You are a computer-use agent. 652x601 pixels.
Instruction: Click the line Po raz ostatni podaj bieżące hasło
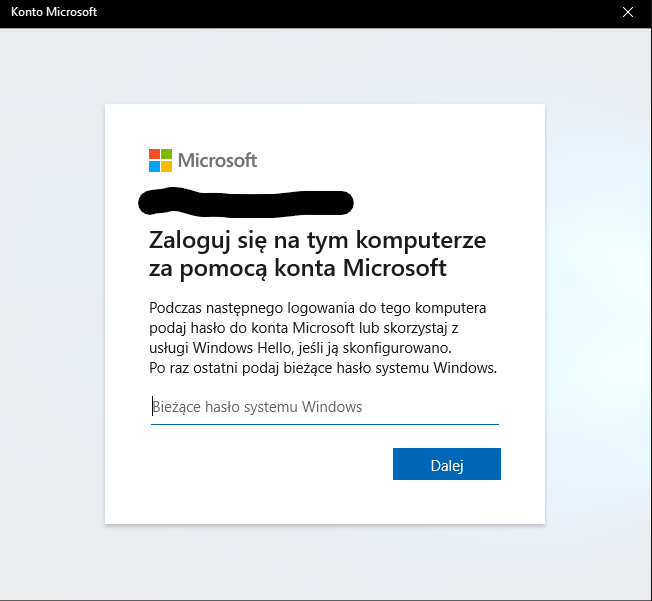(x=323, y=368)
